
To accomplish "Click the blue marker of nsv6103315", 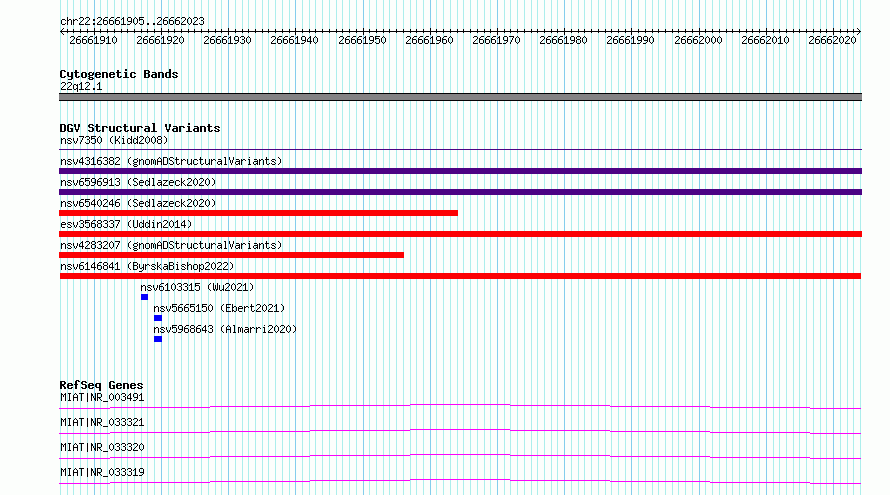I will [144, 297].
